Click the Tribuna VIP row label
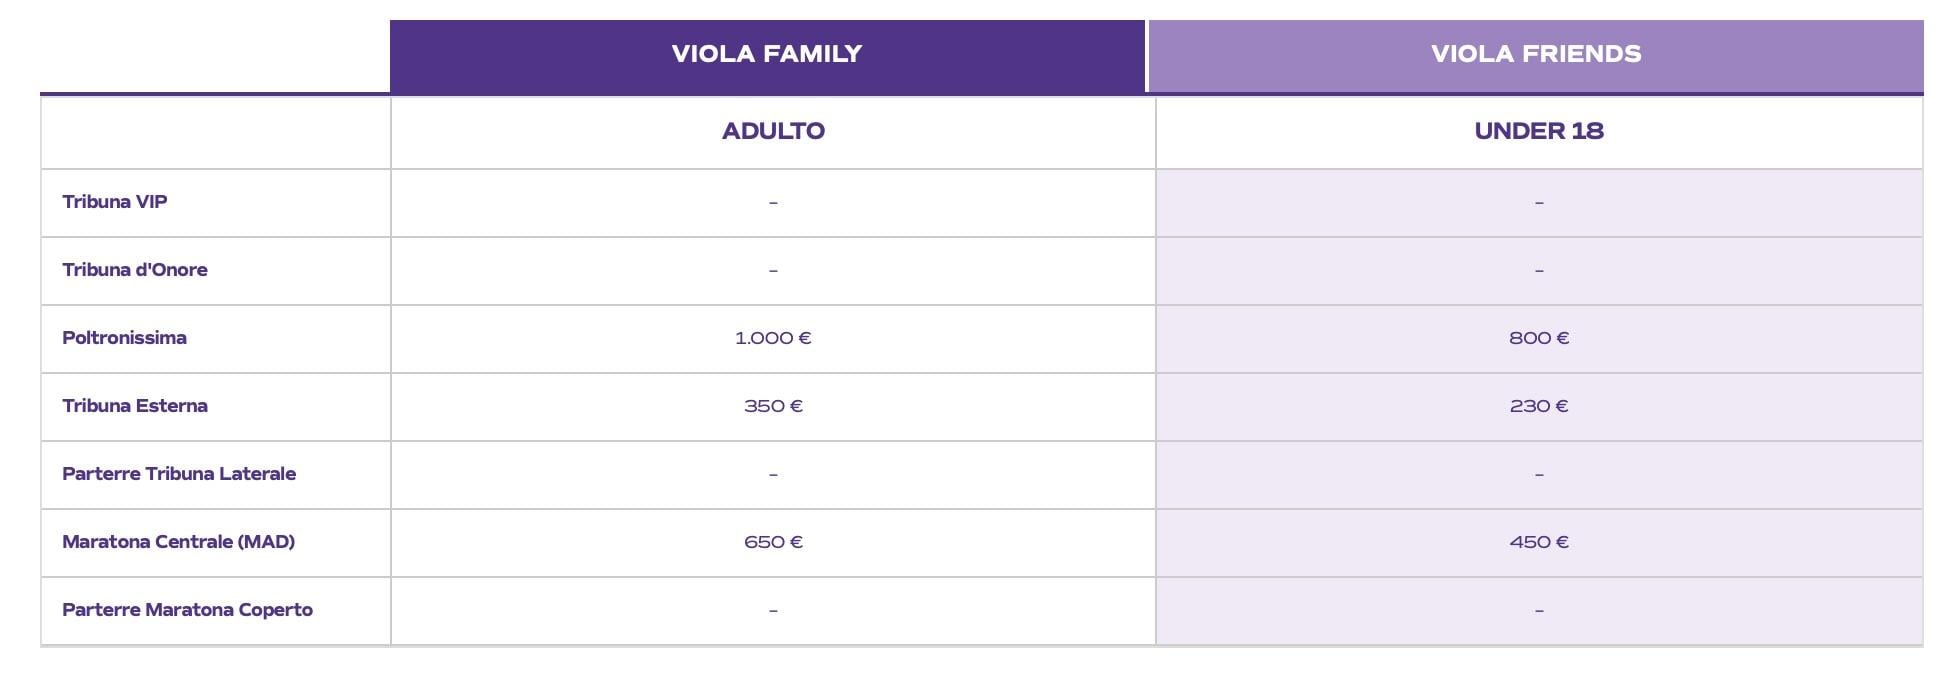This screenshot has height=681, width=1959. 115,202
